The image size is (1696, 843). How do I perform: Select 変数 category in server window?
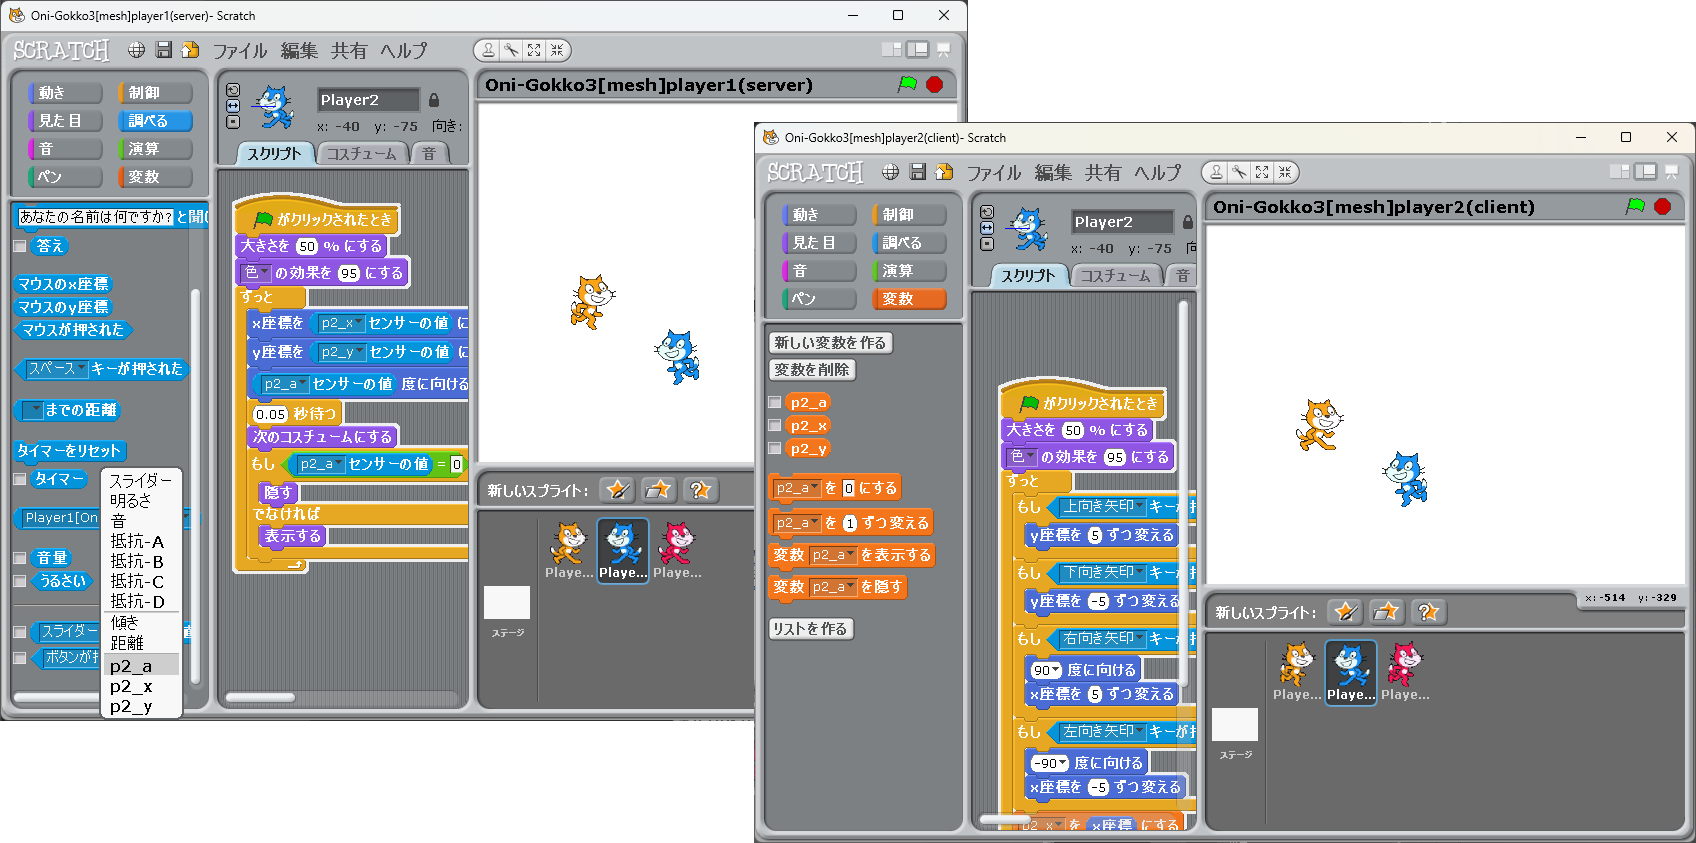click(x=155, y=177)
